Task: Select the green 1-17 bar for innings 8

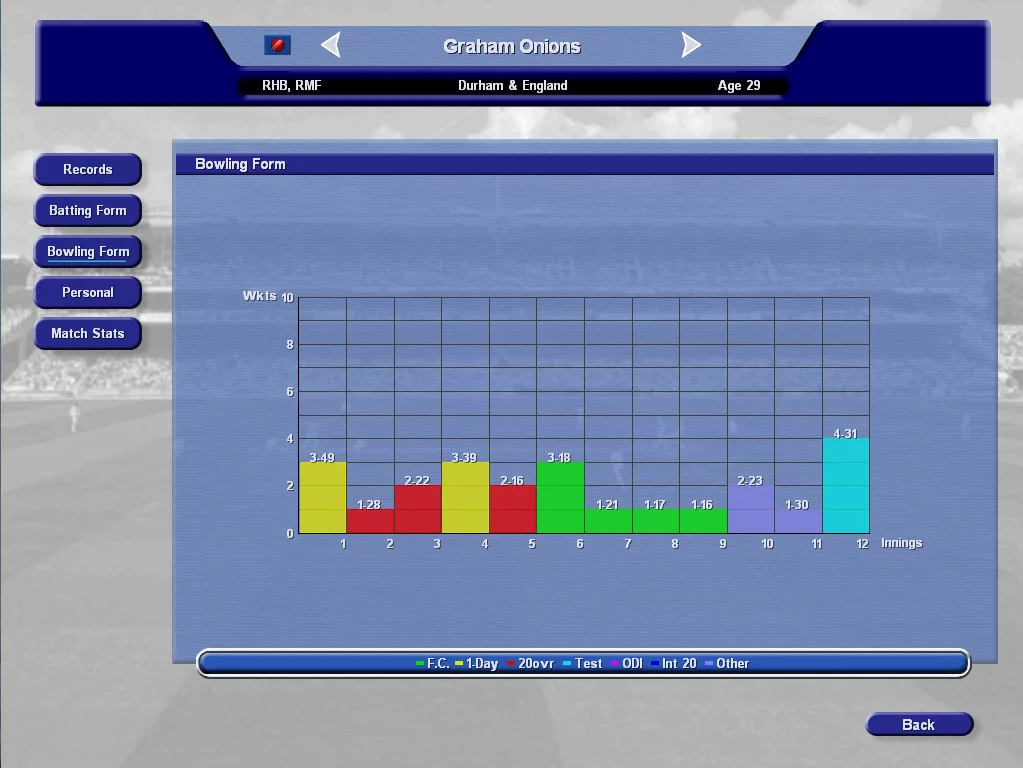Action: click(x=656, y=521)
